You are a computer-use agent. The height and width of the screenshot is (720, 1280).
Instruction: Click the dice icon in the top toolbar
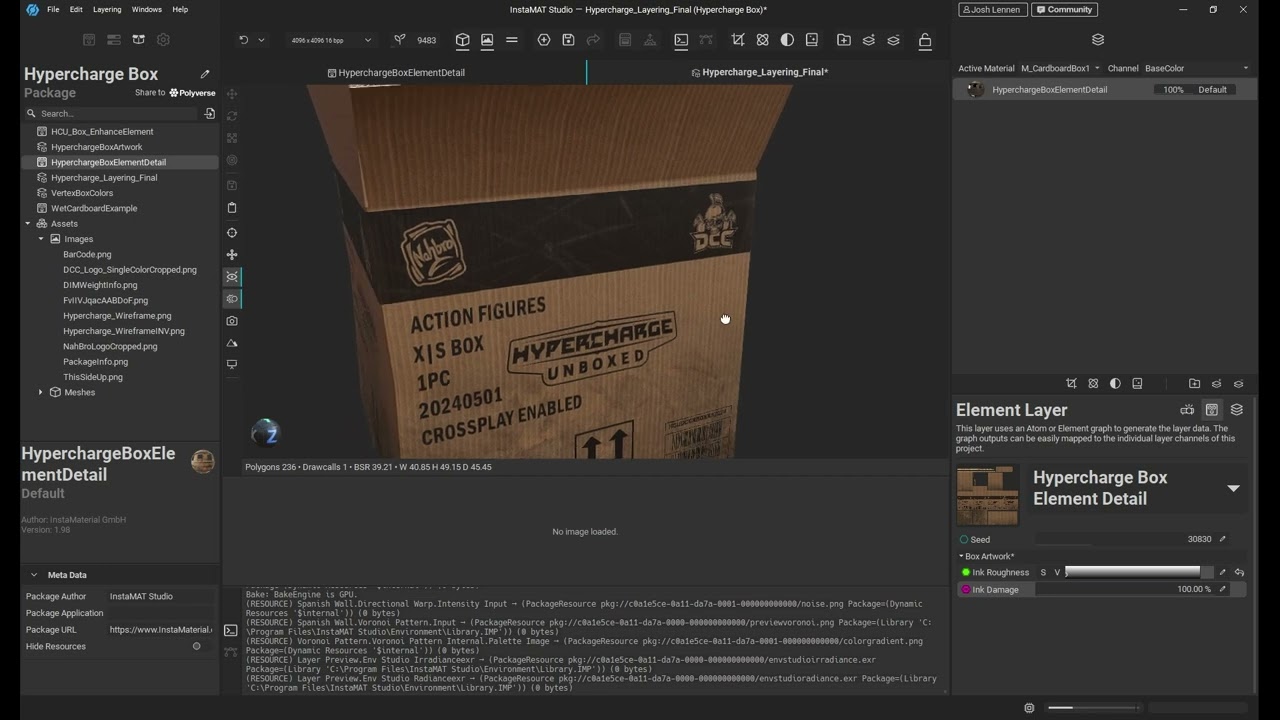tap(812, 40)
